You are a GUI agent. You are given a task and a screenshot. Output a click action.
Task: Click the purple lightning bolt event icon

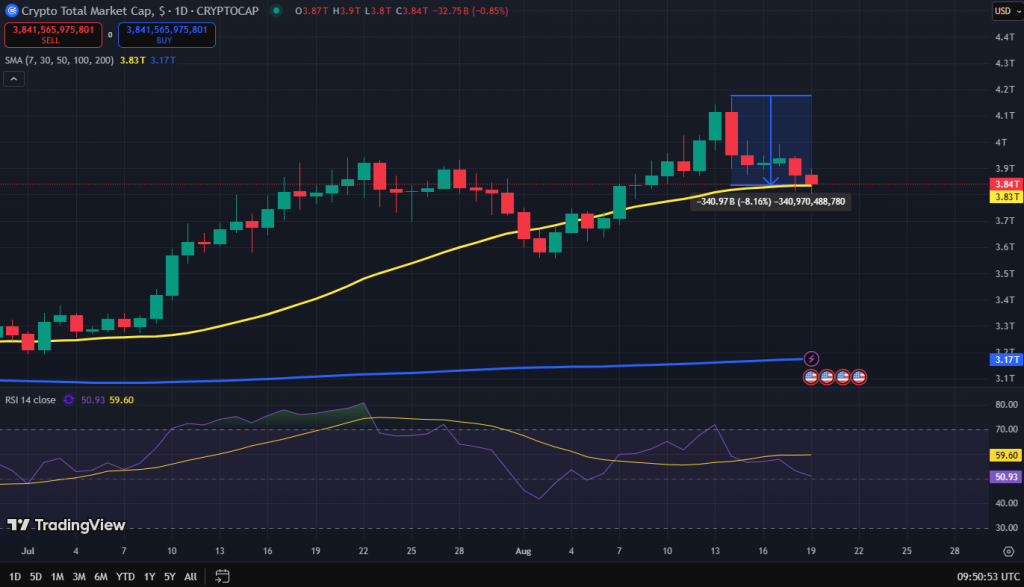tap(811, 358)
